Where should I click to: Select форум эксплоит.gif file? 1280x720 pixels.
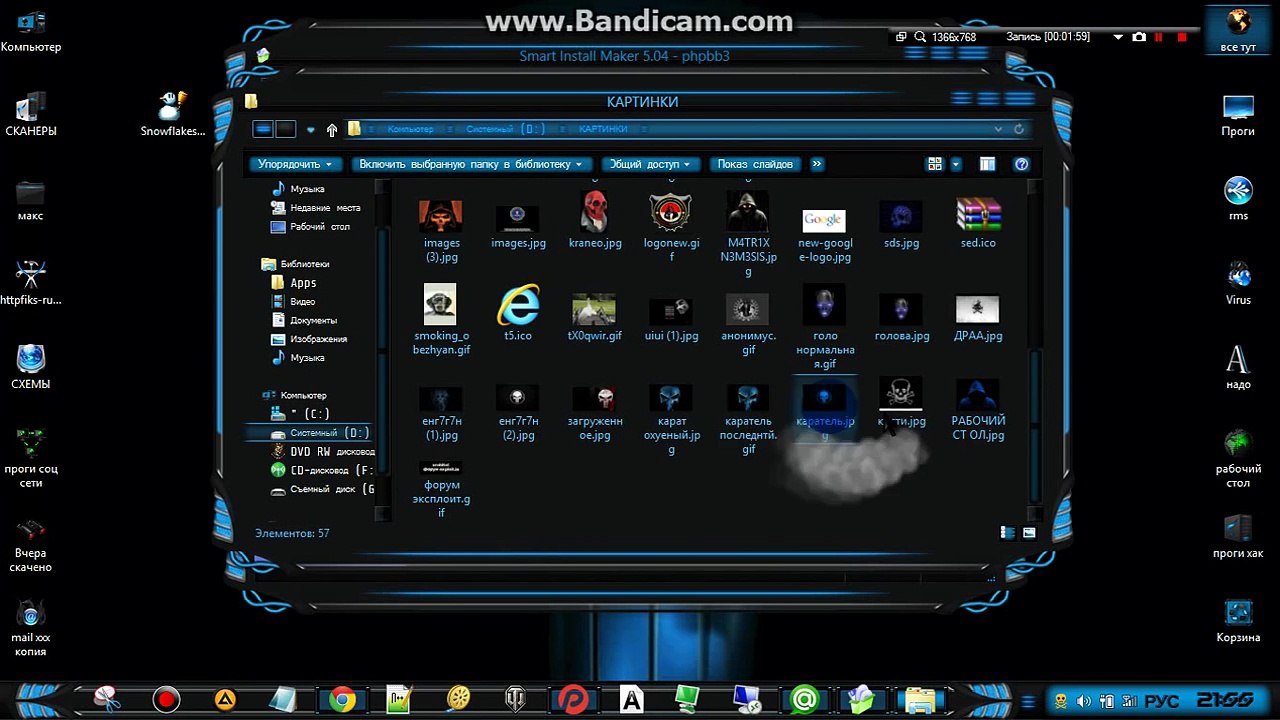[441, 490]
